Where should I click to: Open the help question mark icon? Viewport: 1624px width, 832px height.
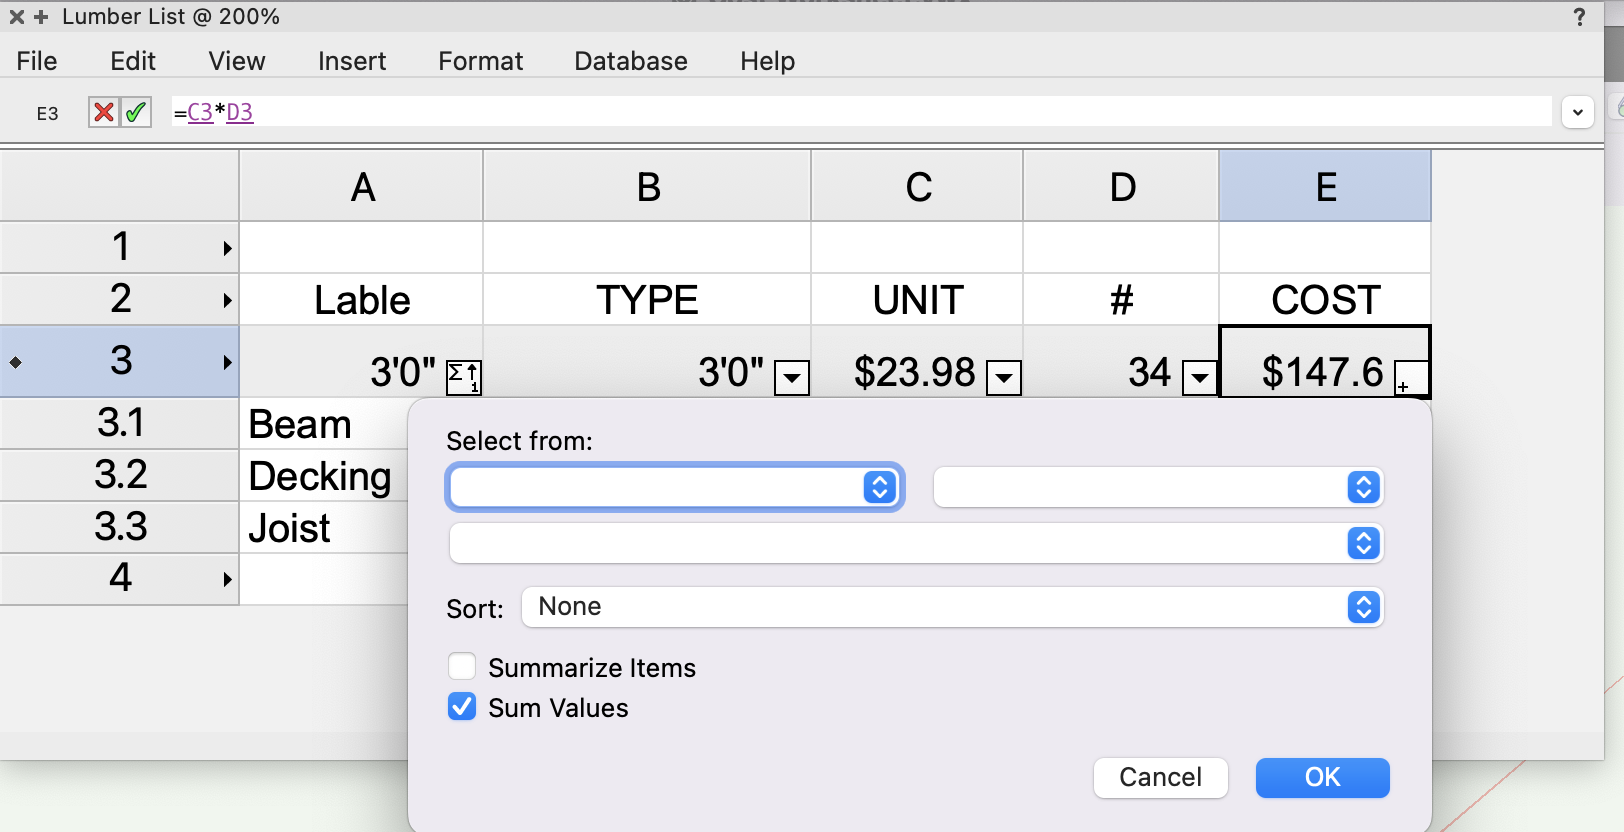point(1579,17)
